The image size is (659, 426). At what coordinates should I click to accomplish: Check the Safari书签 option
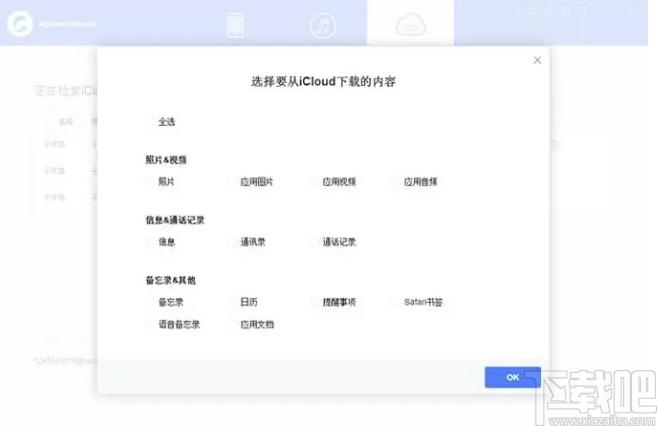(x=396, y=302)
